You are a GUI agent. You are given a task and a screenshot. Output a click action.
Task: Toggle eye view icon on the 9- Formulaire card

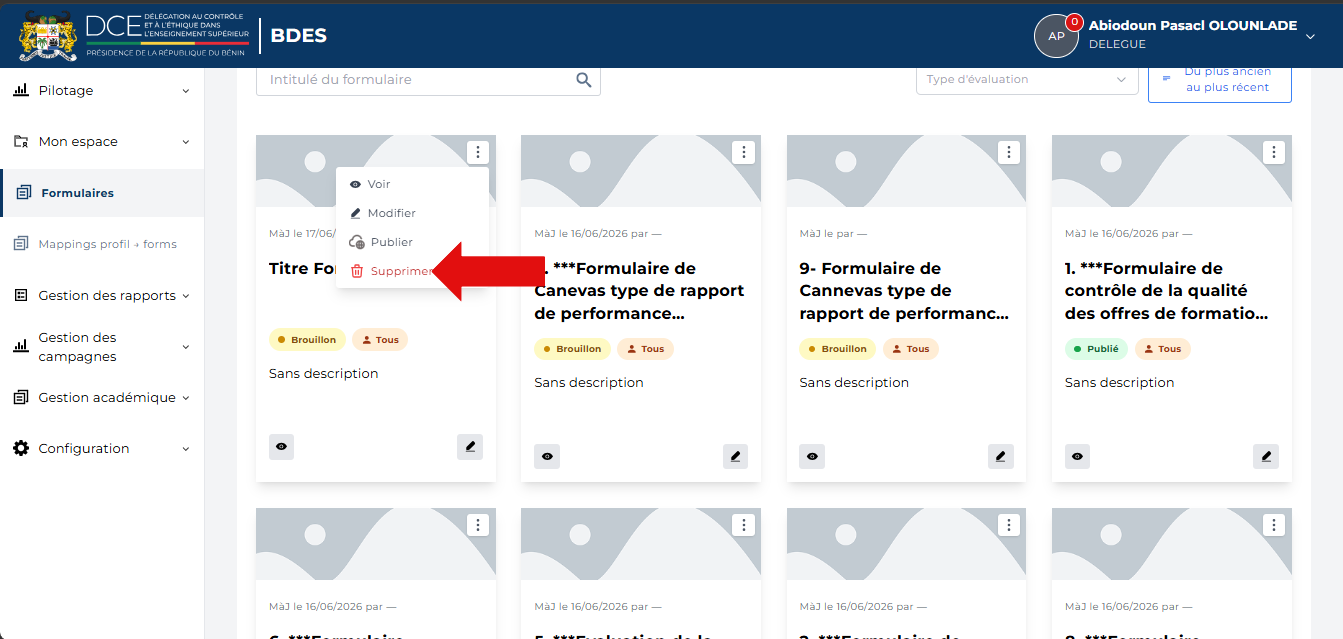click(812, 456)
